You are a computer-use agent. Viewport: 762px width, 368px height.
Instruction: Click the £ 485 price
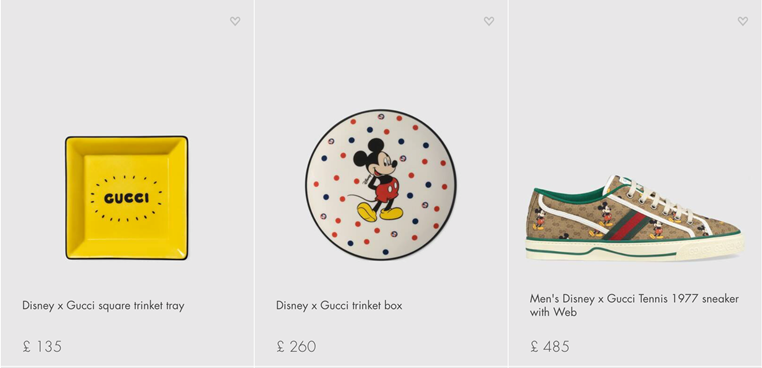(x=550, y=347)
